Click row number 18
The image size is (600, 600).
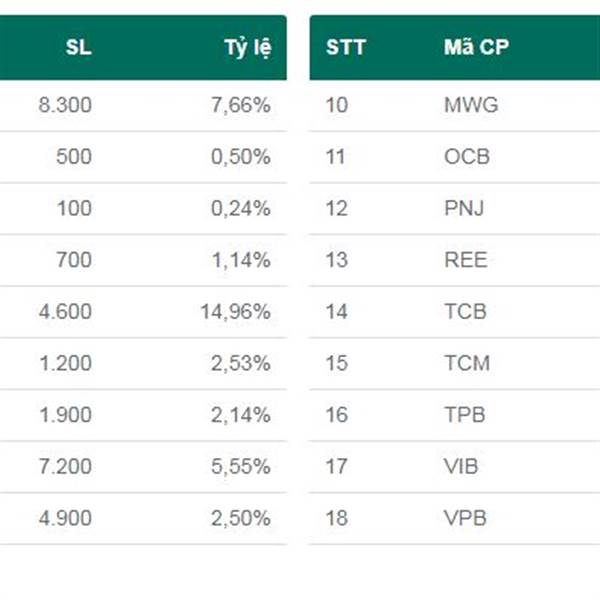pos(337,518)
